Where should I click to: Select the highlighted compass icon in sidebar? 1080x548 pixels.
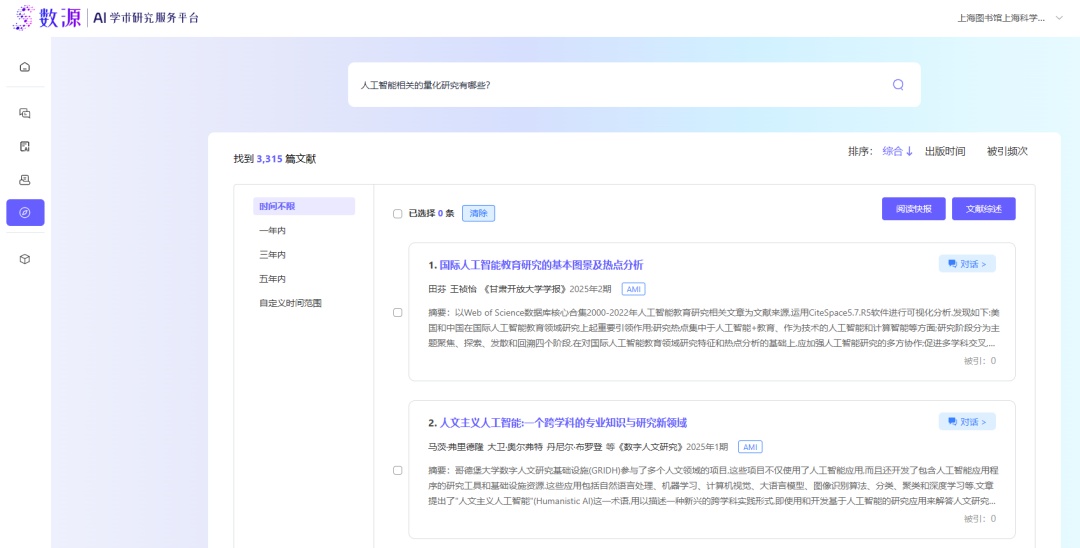[25, 213]
